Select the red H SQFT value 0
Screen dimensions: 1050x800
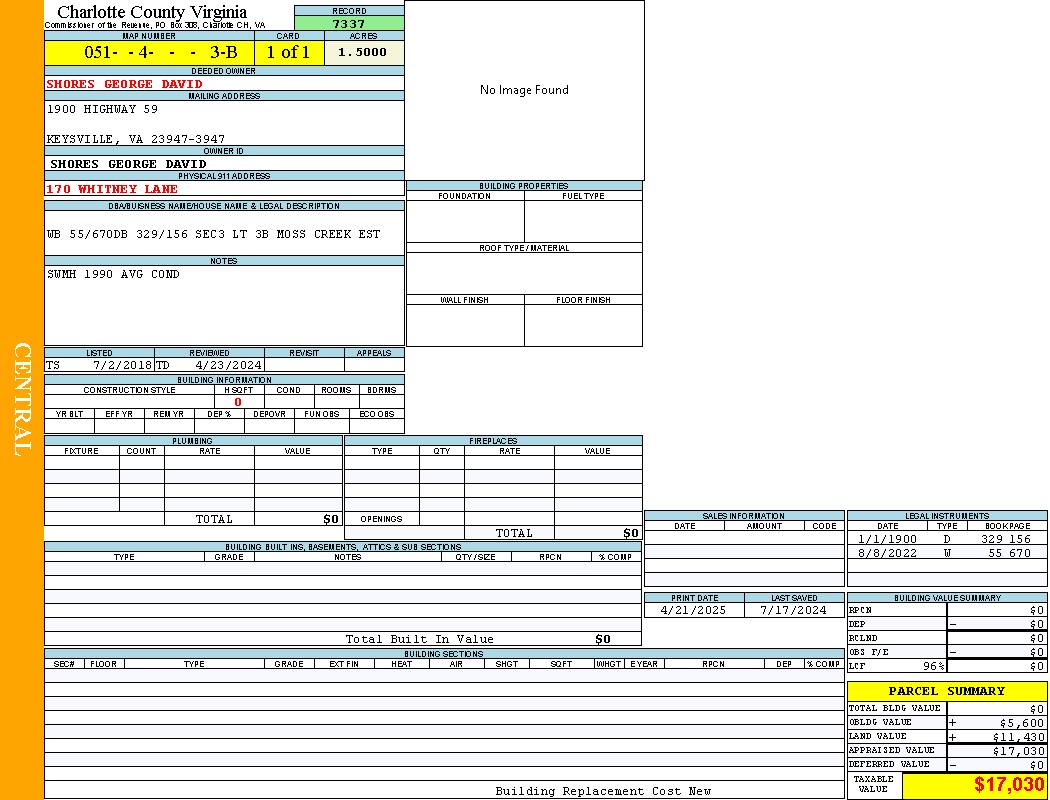(238, 402)
